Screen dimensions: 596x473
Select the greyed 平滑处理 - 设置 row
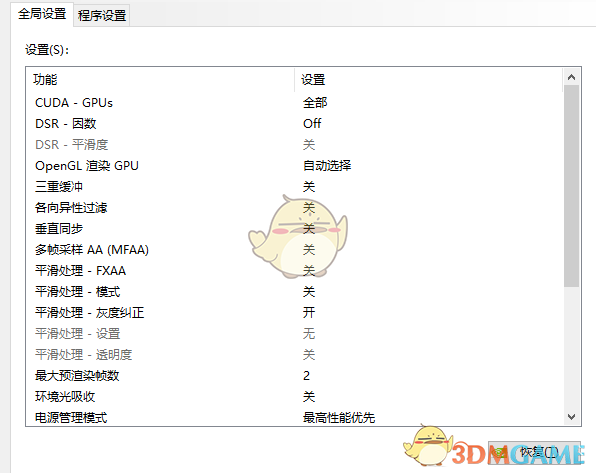[x=295, y=334]
